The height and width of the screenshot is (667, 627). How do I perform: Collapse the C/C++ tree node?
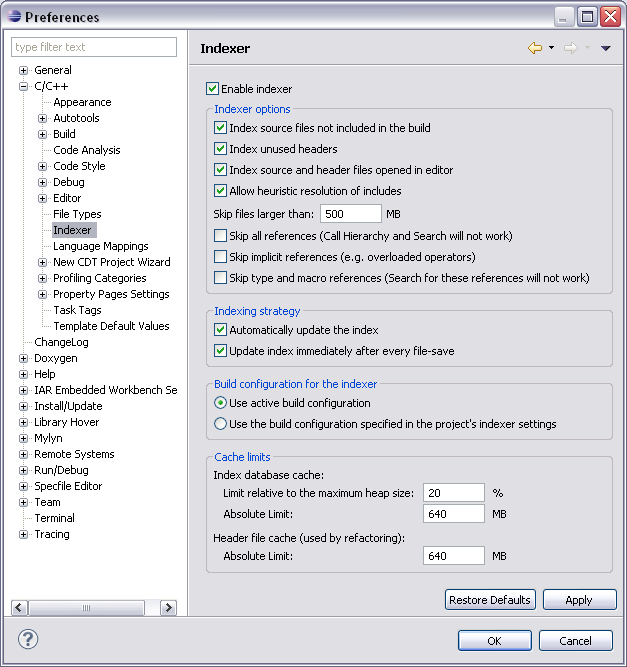tap(23, 86)
